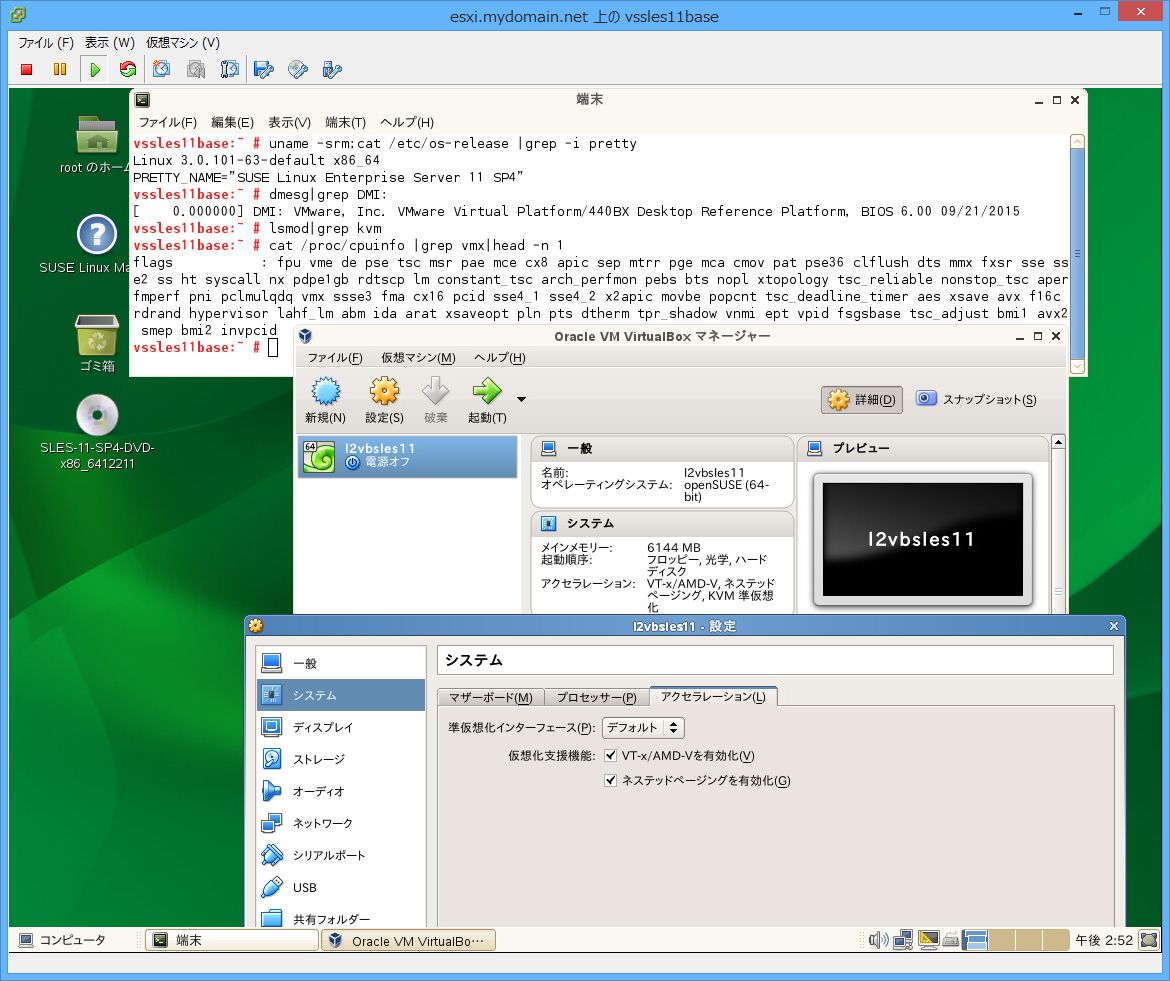This screenshot has width=1170, height=981.
Task: Click the Computer (コンピュータ) panel button
Action: point(62,940)
